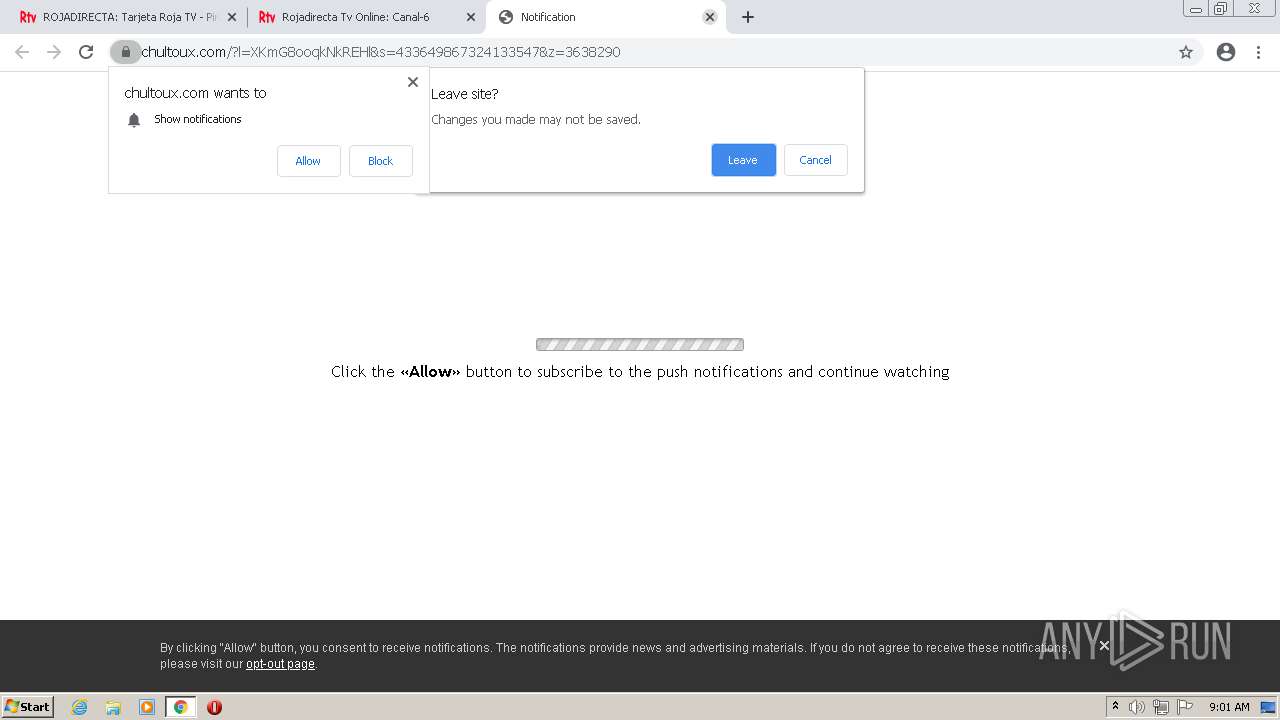The image size is (1280, 720).
Task: Show hidden system tray icons arrow
Action: tap(1115, 707)
